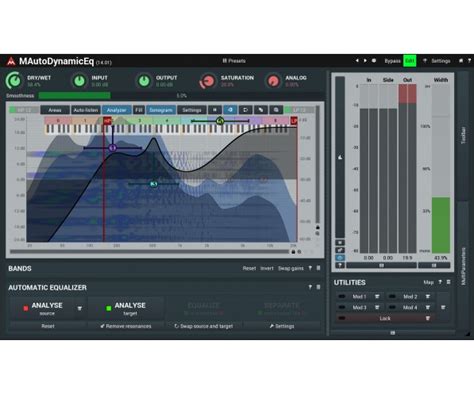Select the cyan band node on graph
Image resolution: width=474 pixels, height=394 pixels.
point(154,184)
